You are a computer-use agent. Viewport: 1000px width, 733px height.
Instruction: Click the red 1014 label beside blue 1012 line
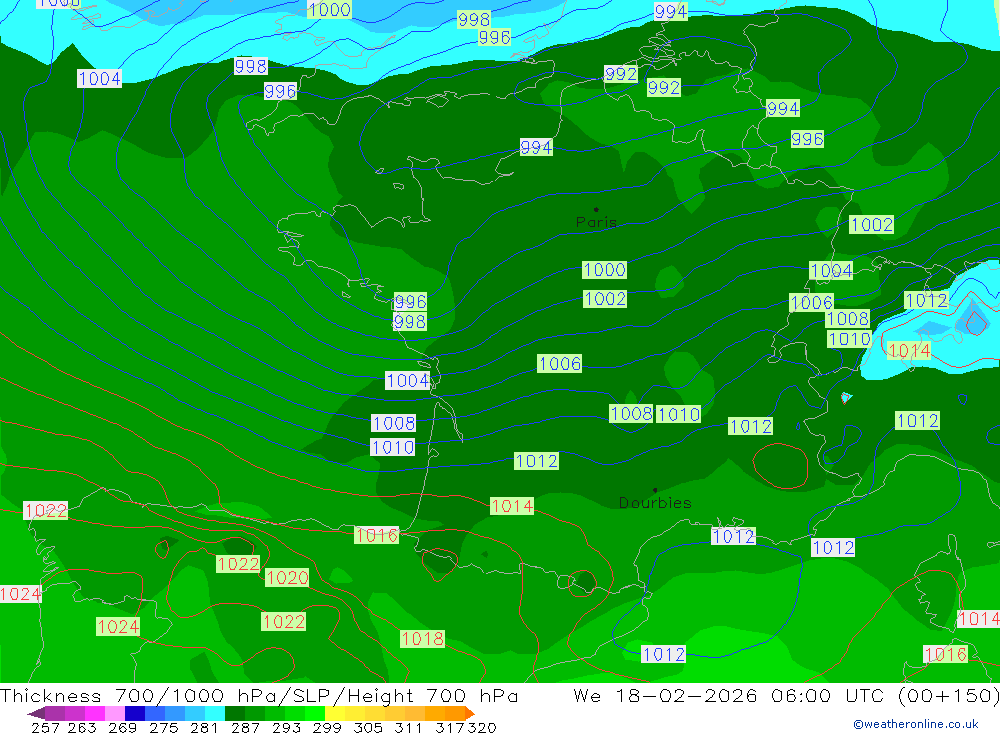pyautogui.click(x=511, y=507)
